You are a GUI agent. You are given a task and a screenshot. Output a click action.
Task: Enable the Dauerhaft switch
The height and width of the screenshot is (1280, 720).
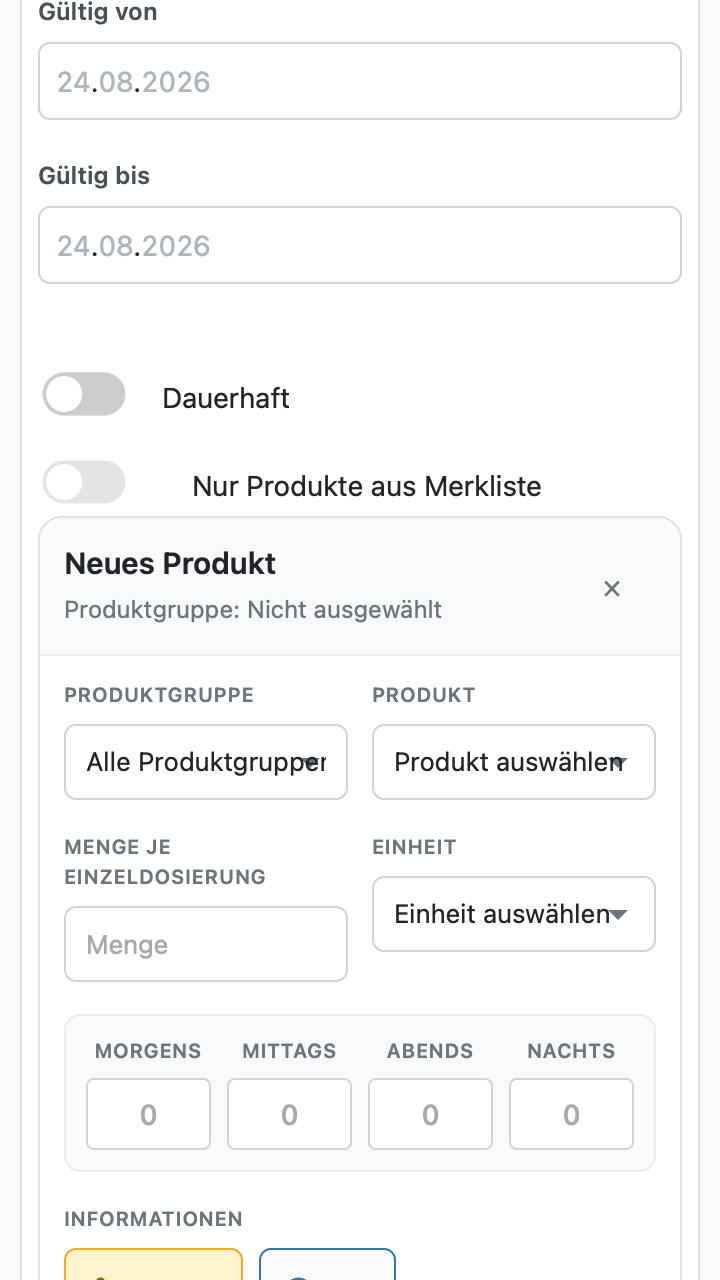click(84, 394)
